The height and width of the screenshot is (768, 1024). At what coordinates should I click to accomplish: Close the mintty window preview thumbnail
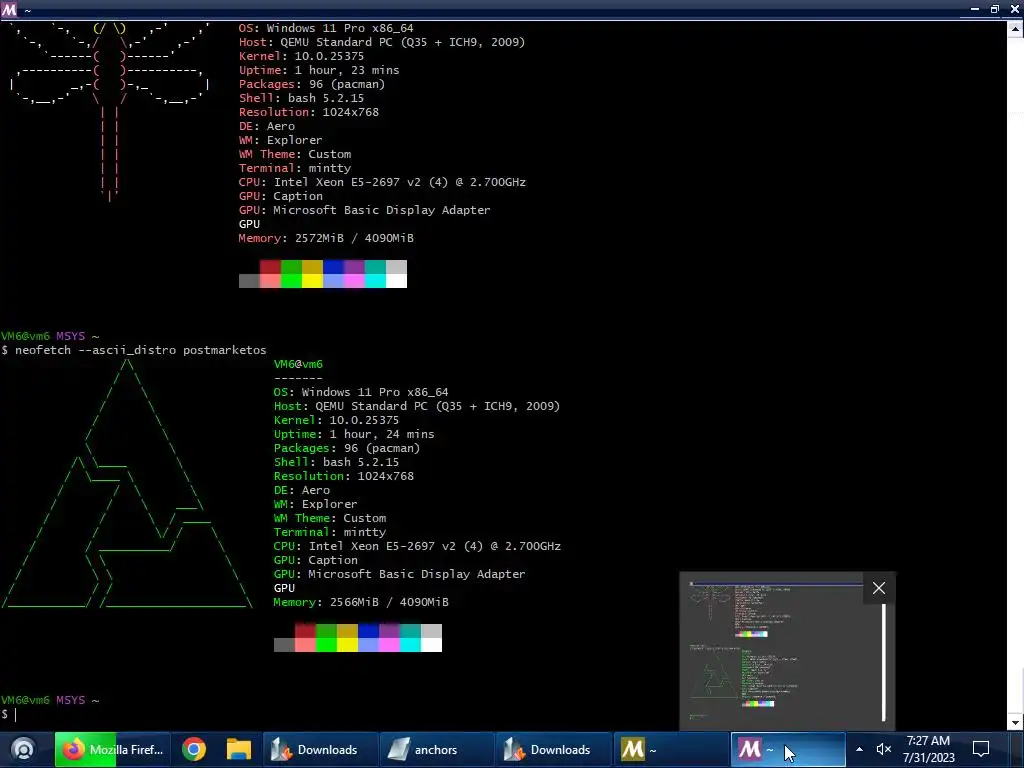[x=879, y=588]
